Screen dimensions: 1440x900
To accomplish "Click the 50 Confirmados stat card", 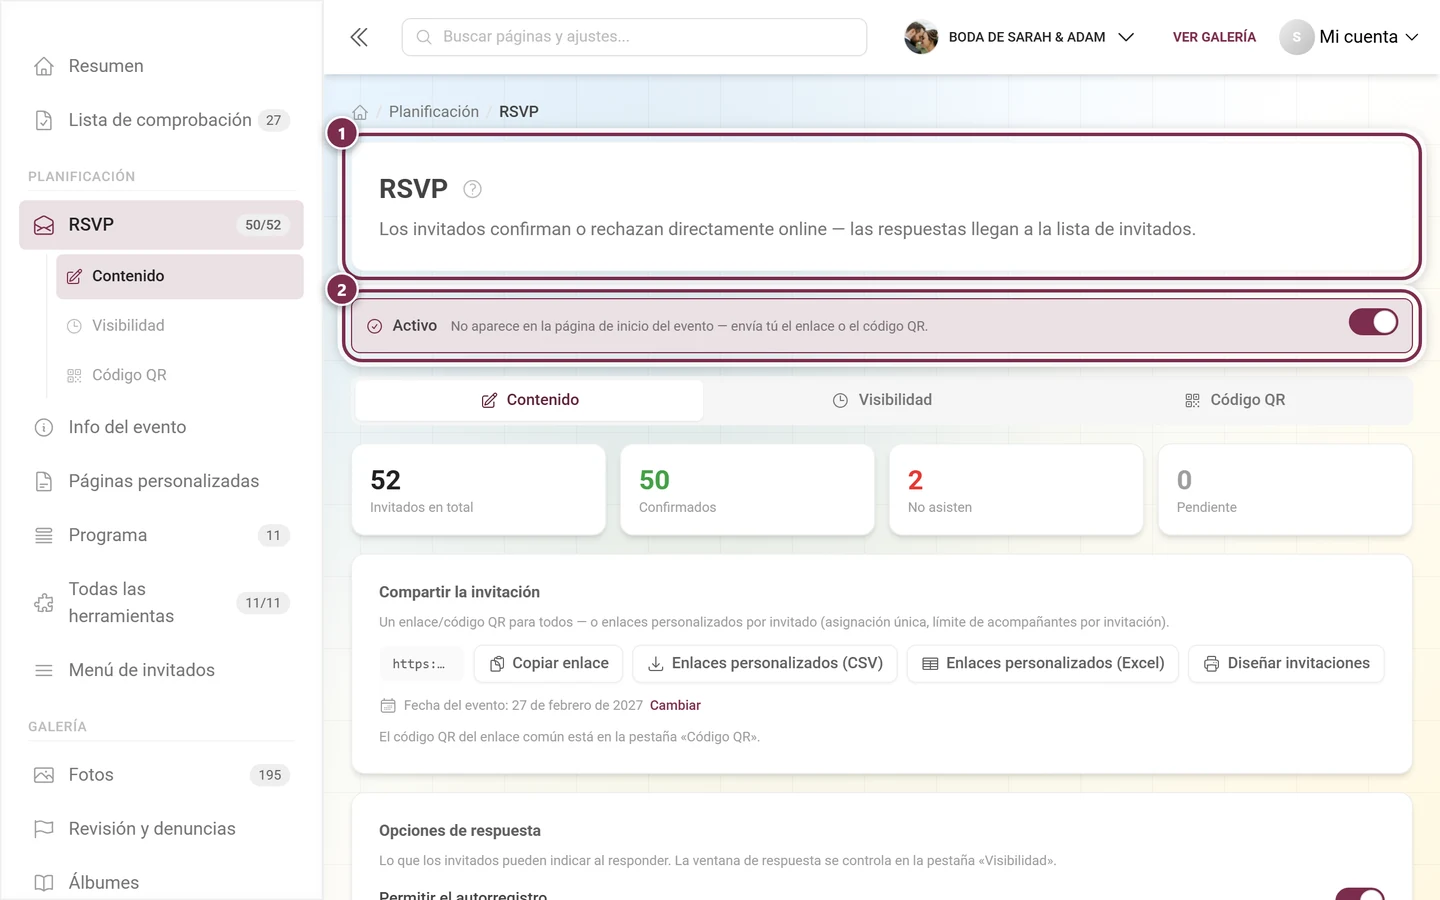I will (x=747, y=490).
